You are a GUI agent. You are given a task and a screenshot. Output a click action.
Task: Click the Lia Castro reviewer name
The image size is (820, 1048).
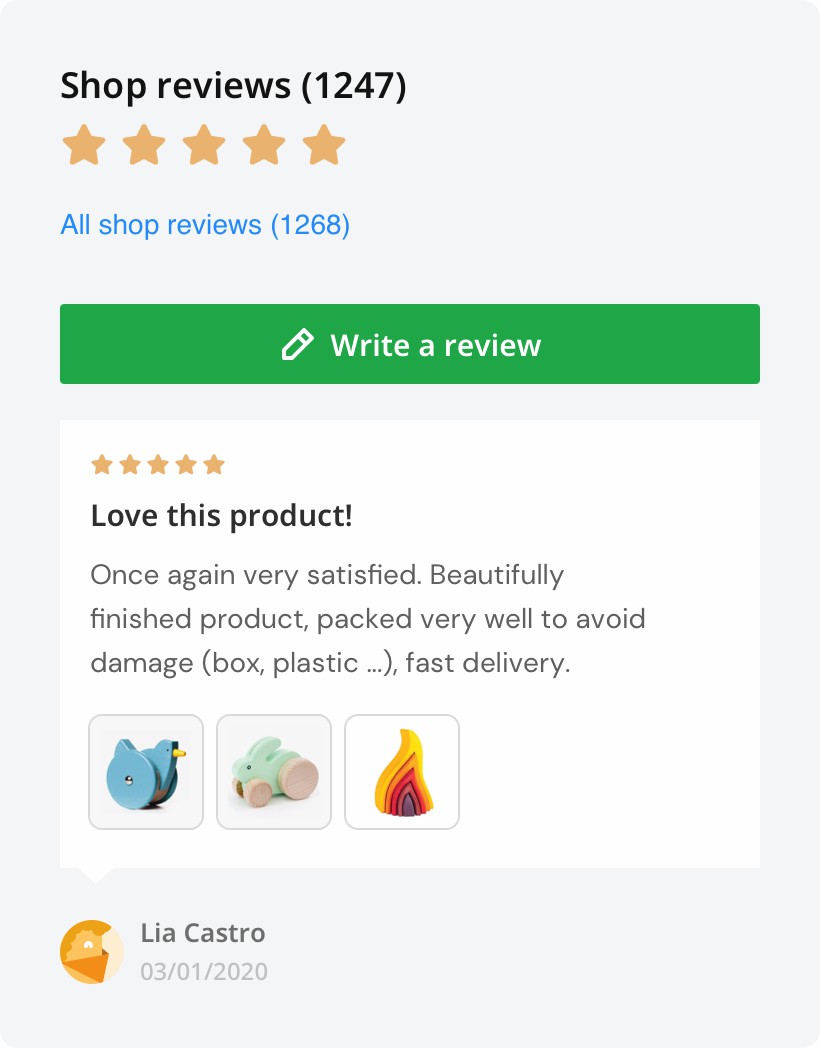(x=203, y=933)
